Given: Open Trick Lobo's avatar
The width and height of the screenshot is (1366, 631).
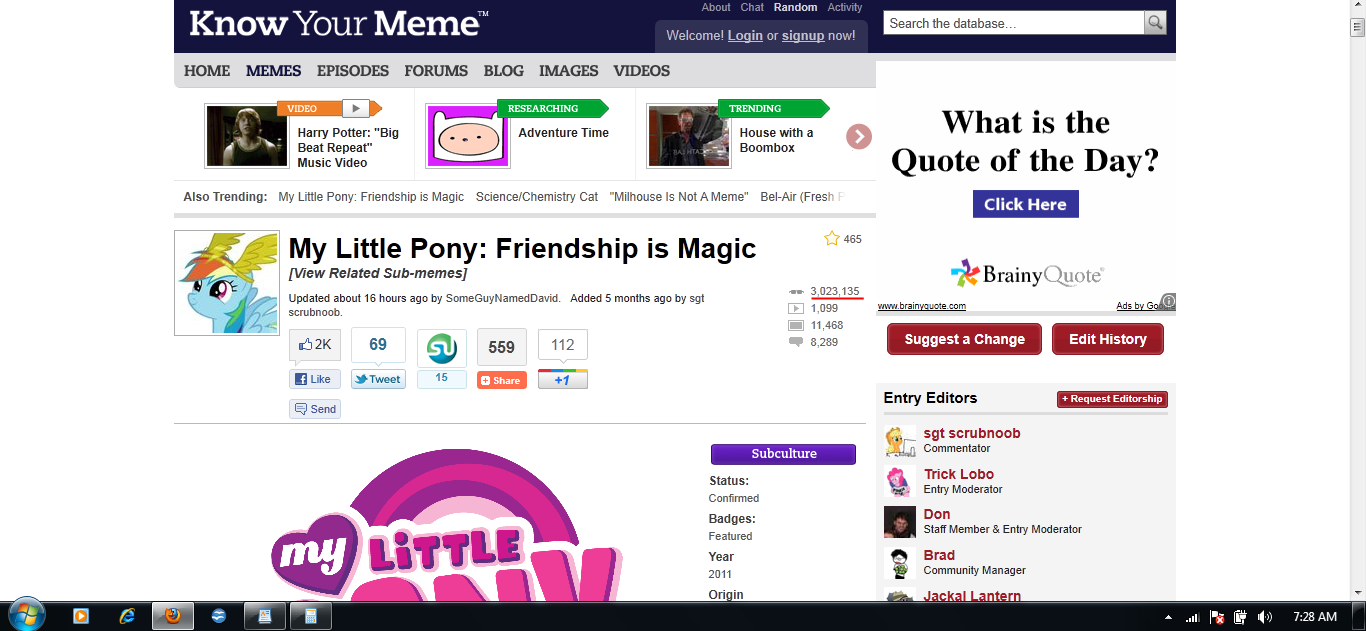Looking at the screenshot, I should coord(900,481).
